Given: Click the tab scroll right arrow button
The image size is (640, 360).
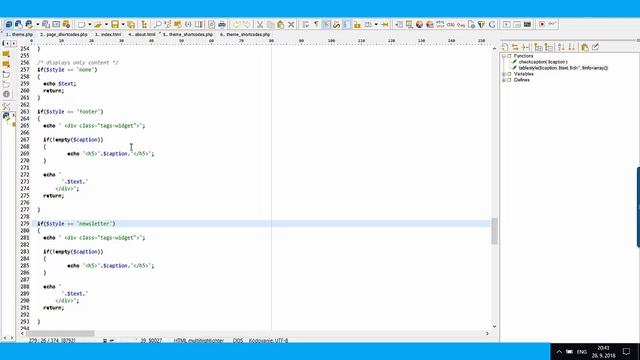Looking at the screenshot, I should pos(13,43).
